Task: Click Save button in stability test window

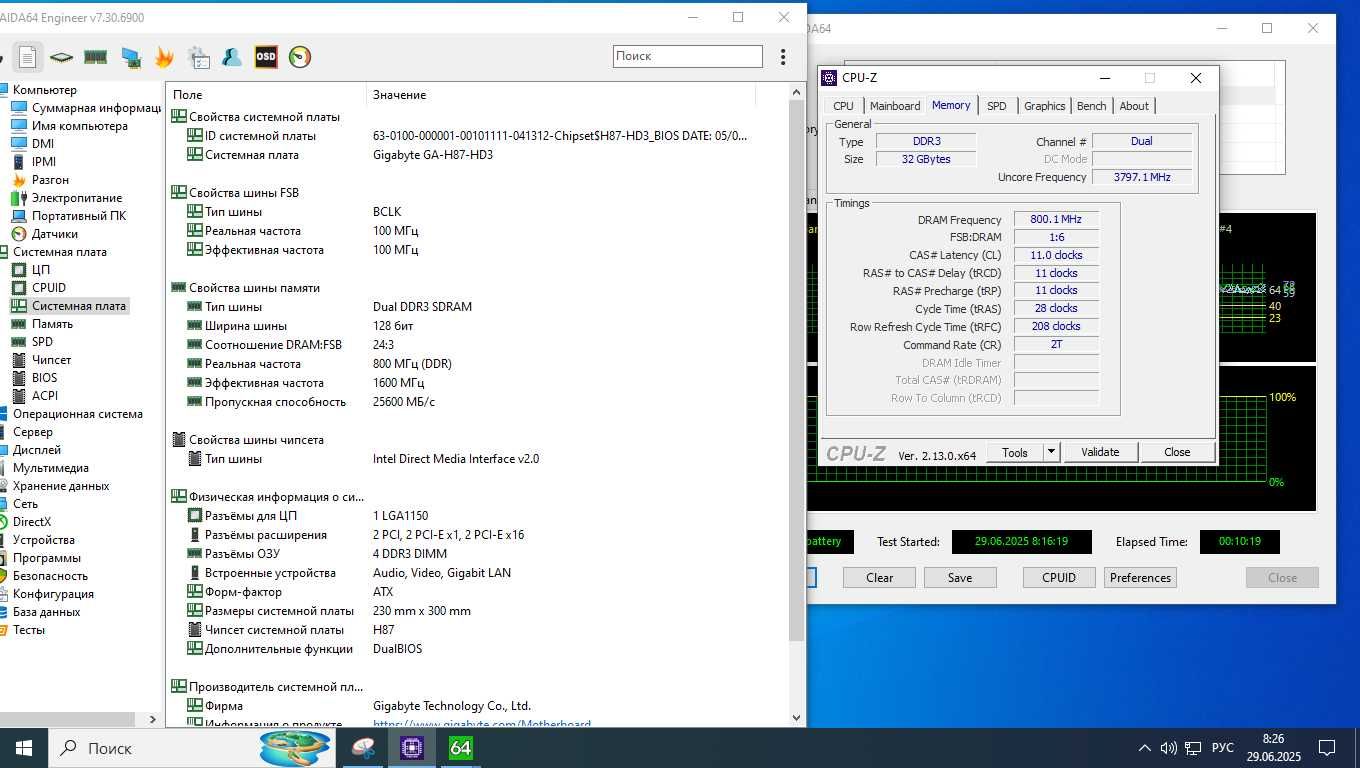Action: click(x=960, y=578)
